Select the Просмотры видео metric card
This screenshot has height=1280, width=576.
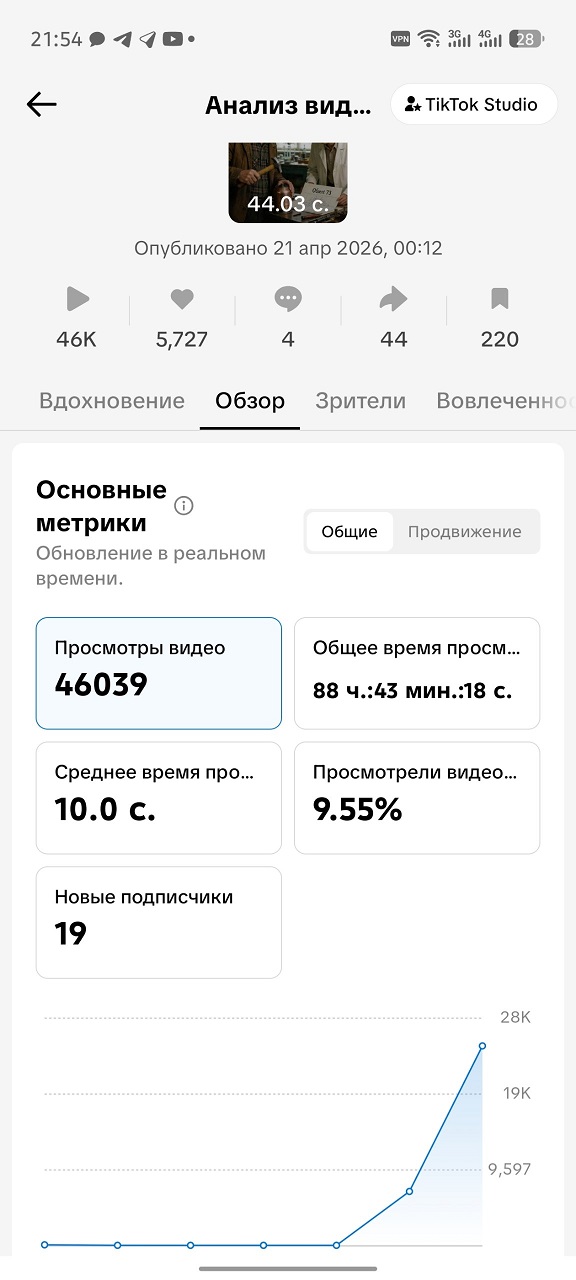coord(159,673)
